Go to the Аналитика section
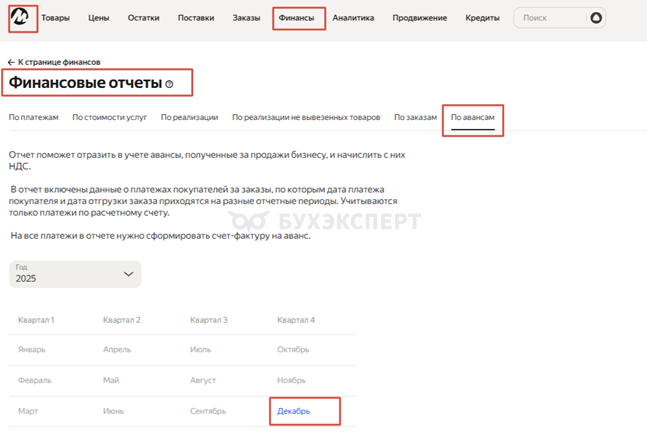This screenshot has height=444, width=647. pyautogui.click(x=353, y=18)
